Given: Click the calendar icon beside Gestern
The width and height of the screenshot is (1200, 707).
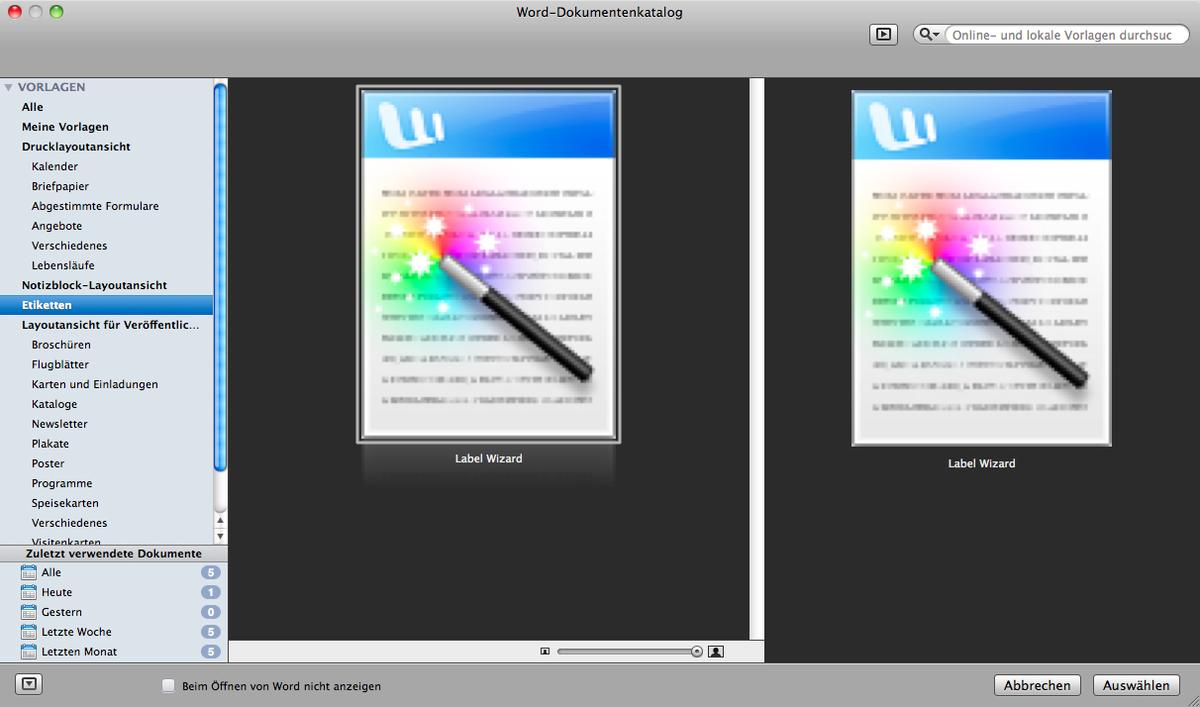Looking at the screenshot, I should point(28,612).
